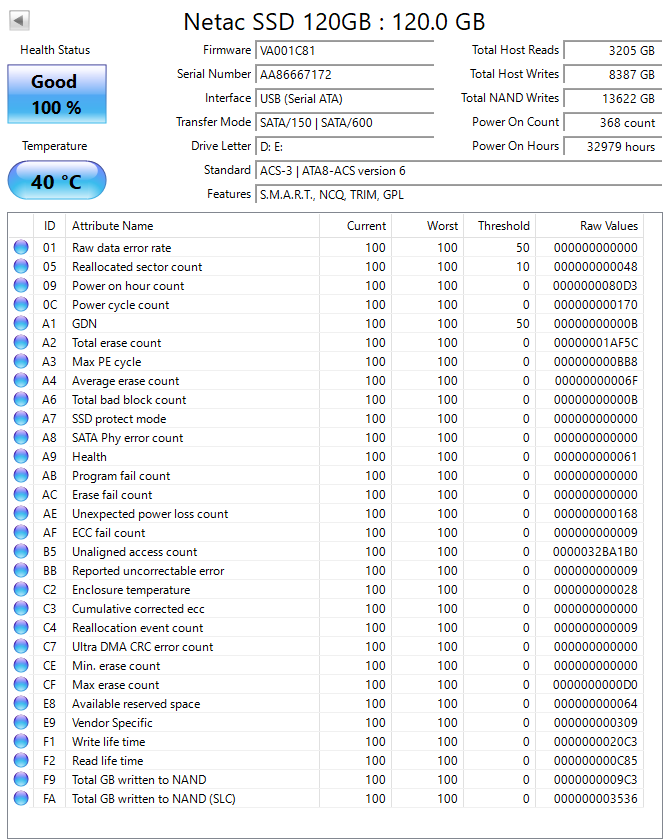Viewport: 665px width, 840px height.
Task: Select status icon for Program fail count
Action: [21, 476]
